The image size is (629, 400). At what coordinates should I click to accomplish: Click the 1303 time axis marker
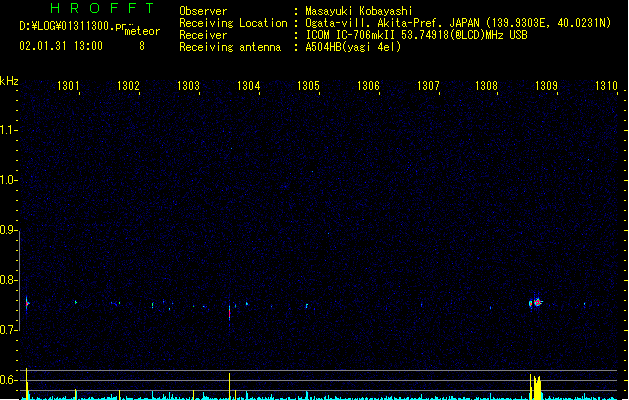(188, 86)
